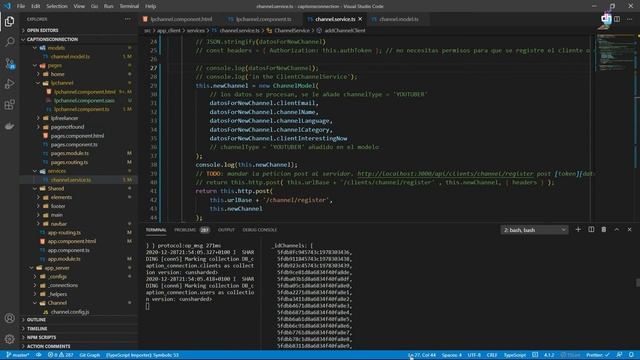Open the Search view in activity bar

[9, 42]
